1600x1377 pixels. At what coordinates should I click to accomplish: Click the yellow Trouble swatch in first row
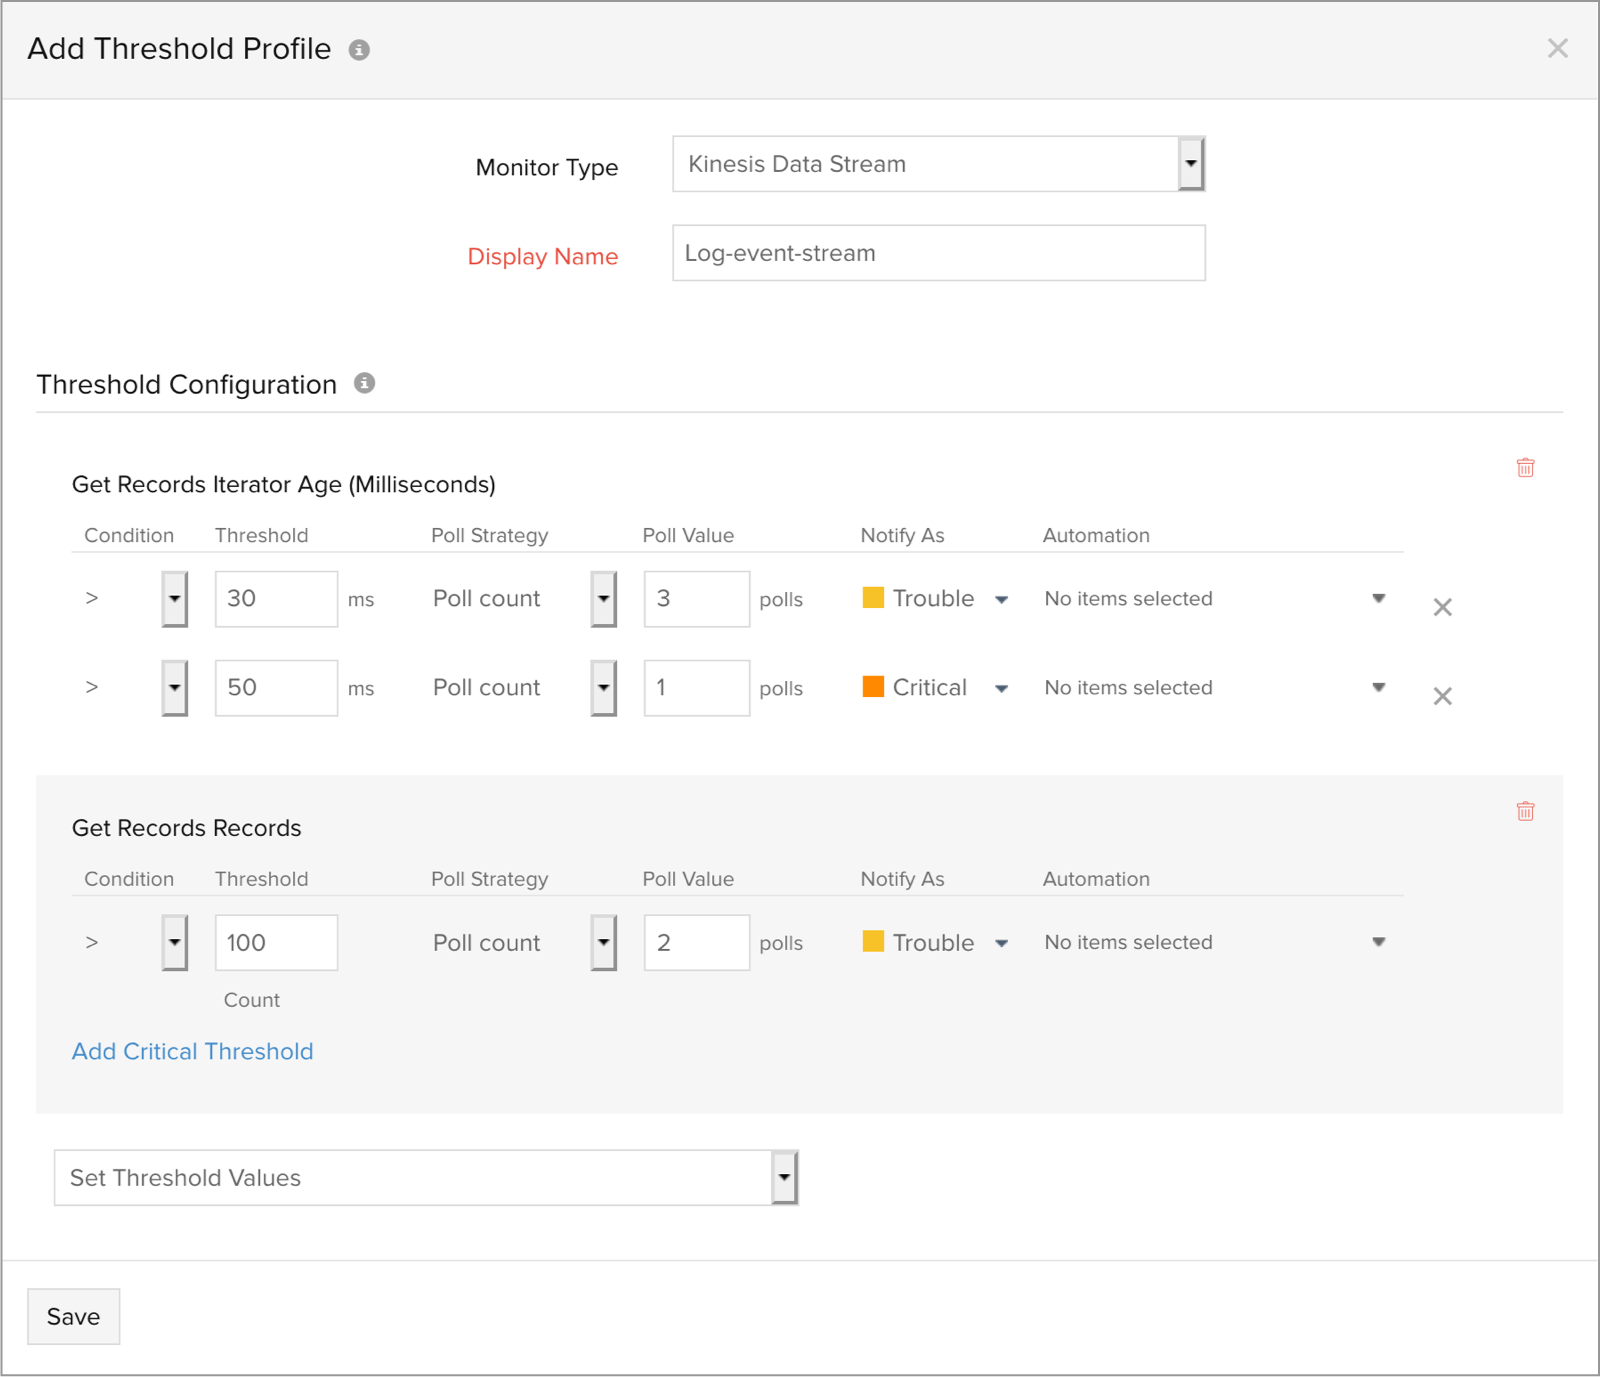point(873,598)
